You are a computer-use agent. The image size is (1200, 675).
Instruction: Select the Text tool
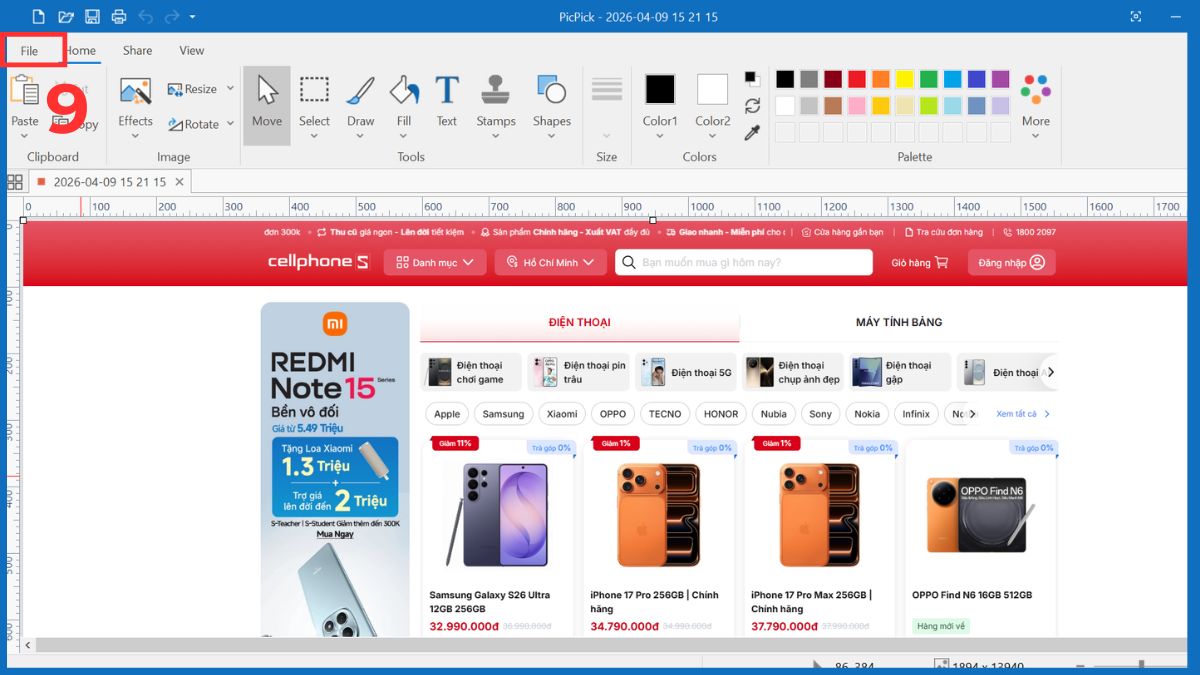tap(447, 100)
